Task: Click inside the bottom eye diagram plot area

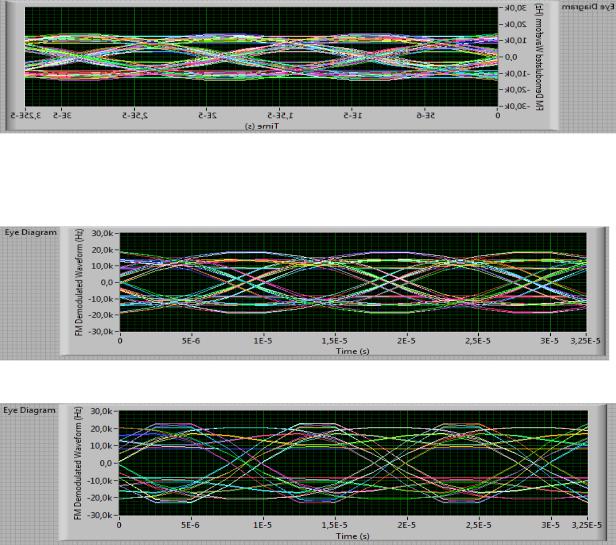Action: click(353, 463)
